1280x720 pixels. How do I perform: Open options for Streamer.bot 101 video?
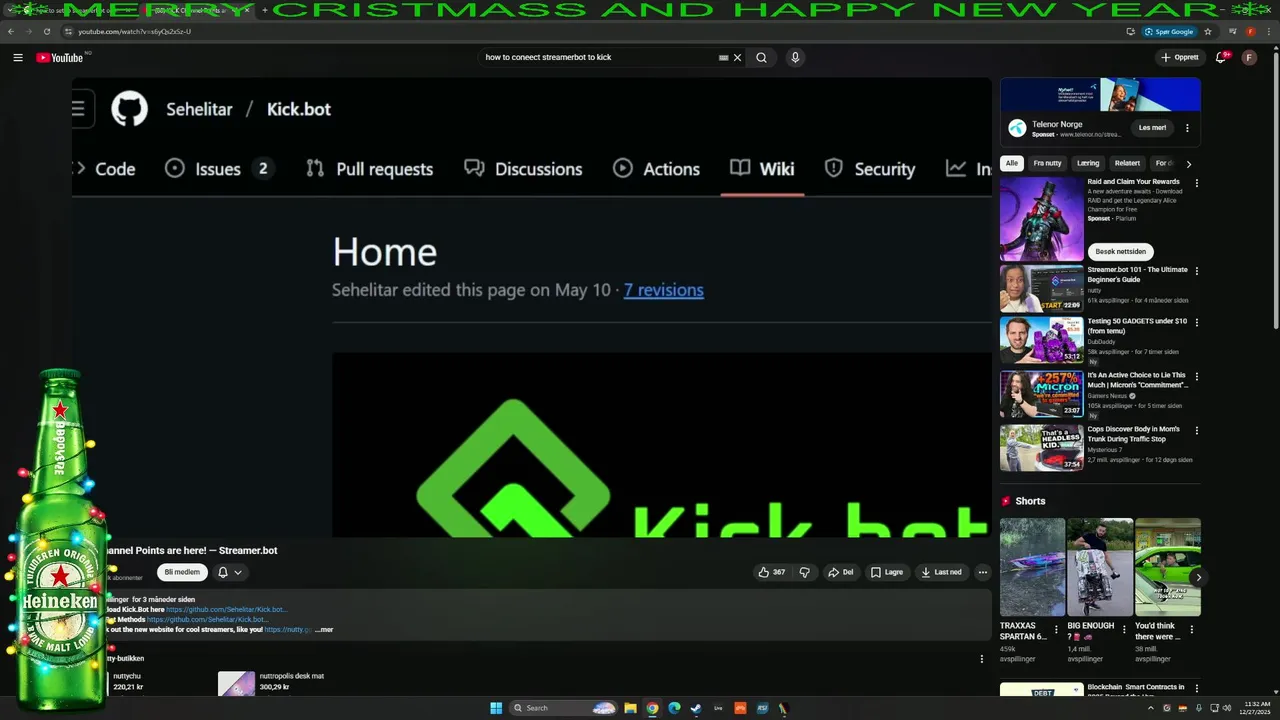pos(1196,271)
